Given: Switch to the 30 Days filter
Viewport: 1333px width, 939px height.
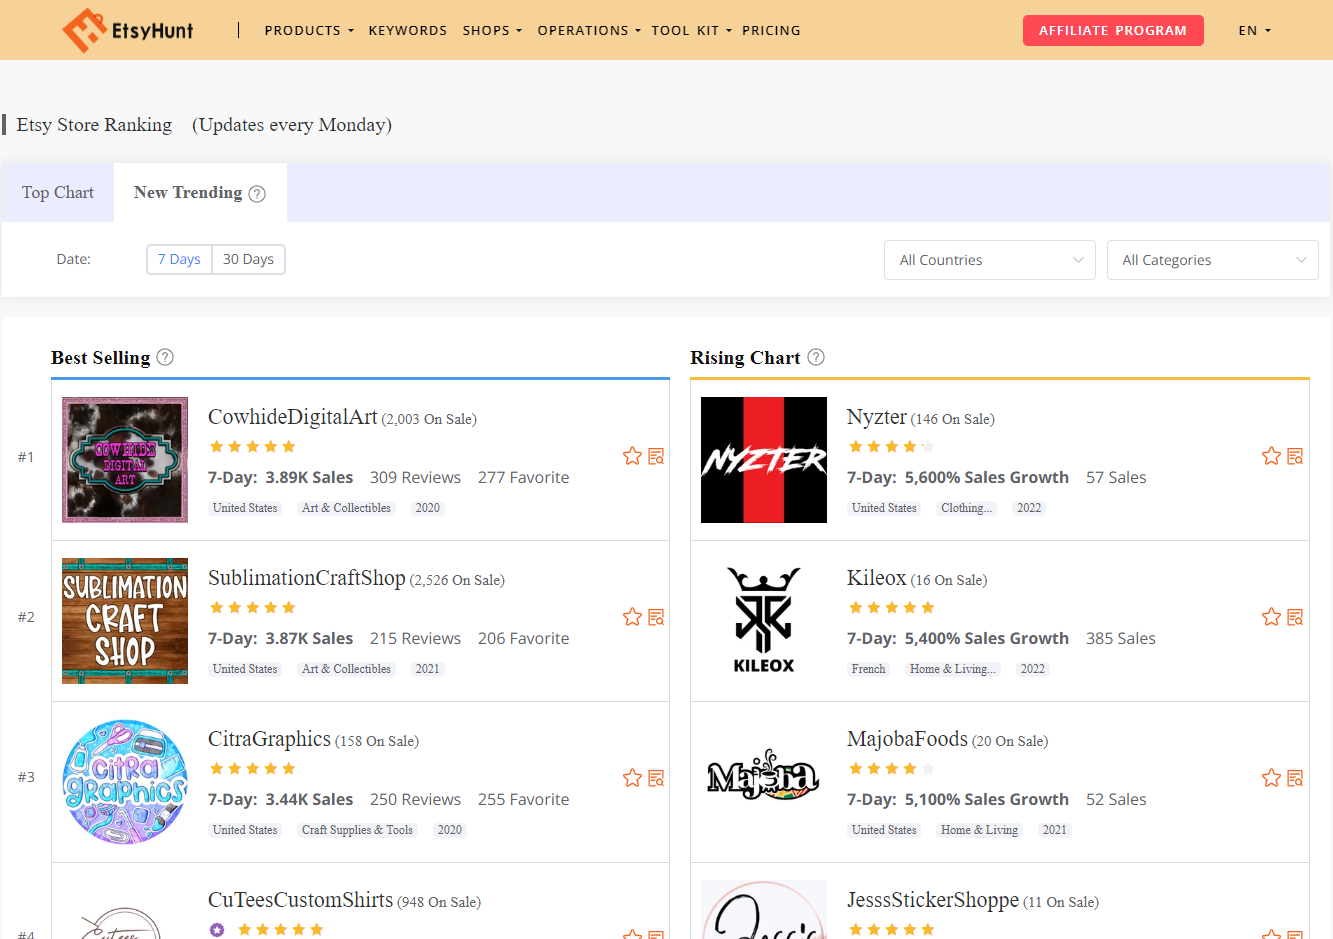Looking at the screenshot, I should point(248,259).
